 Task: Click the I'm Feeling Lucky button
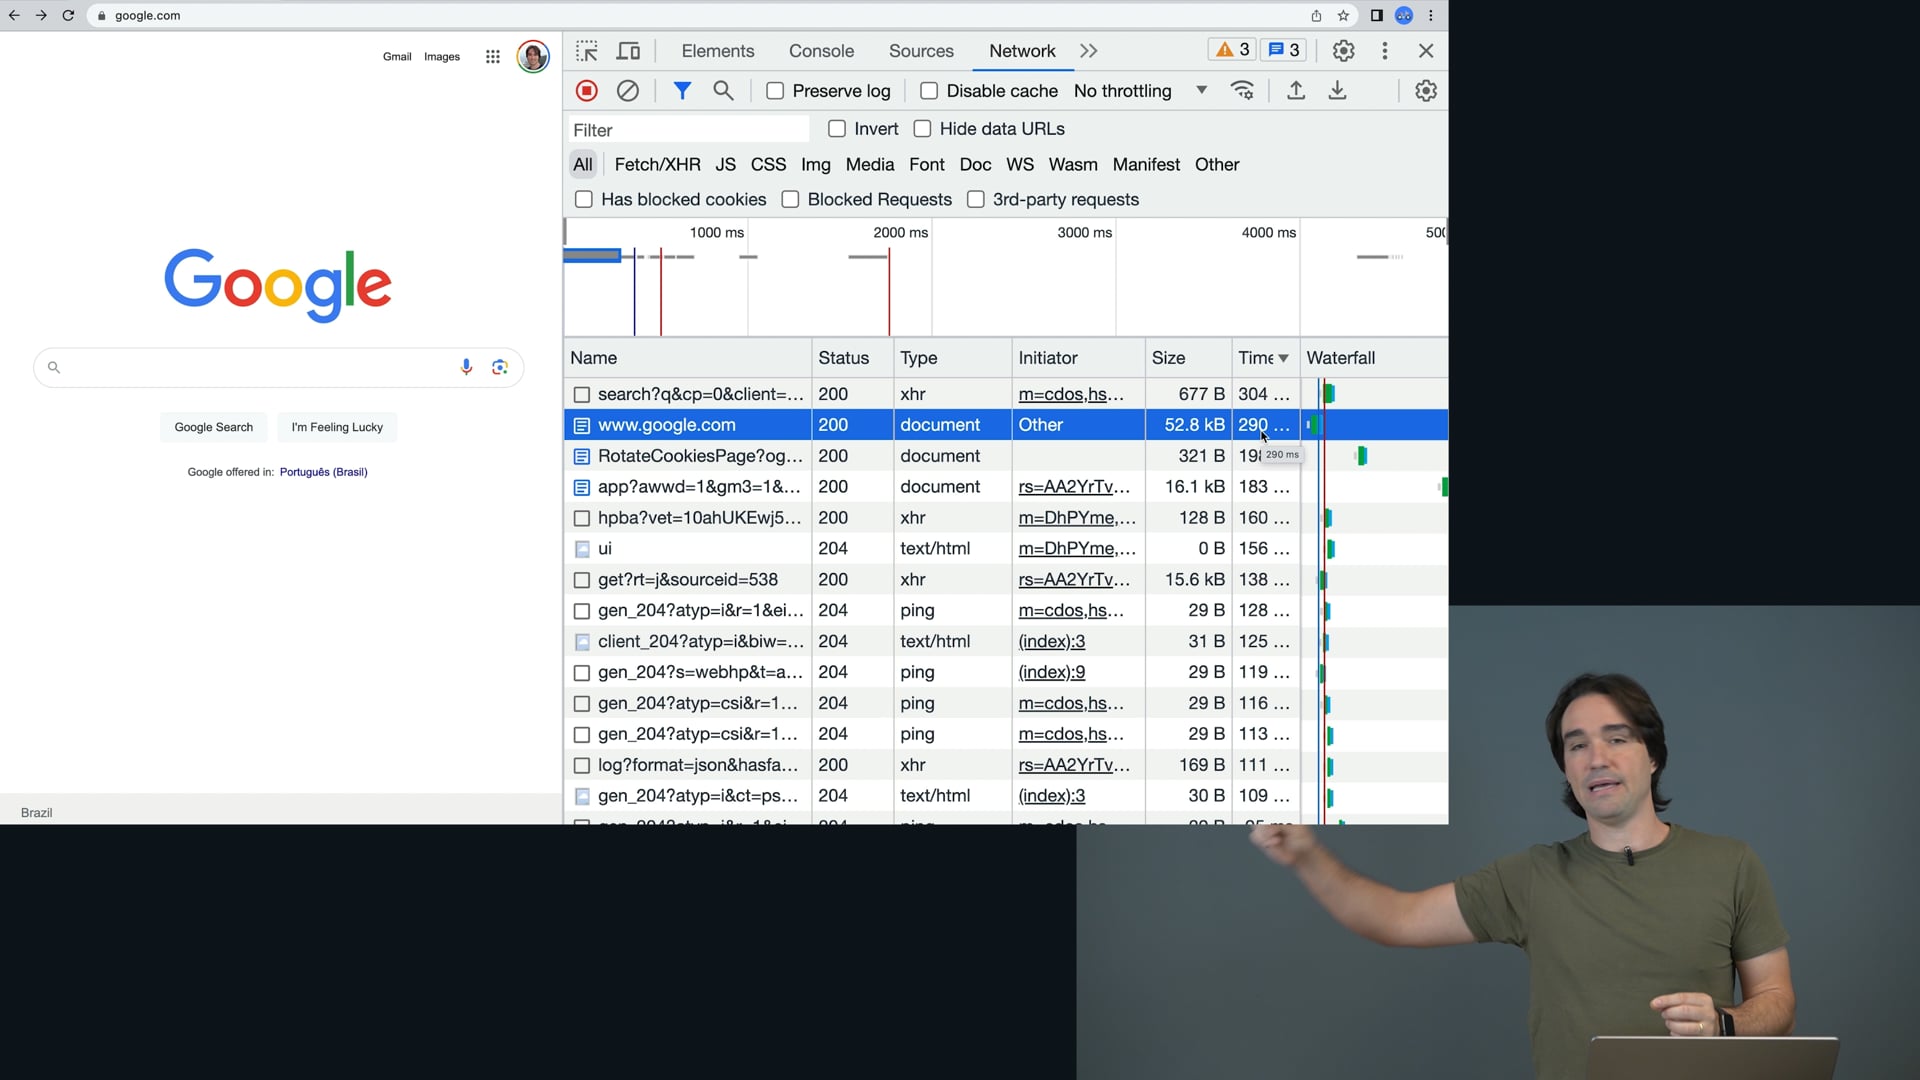click(337, 427)
